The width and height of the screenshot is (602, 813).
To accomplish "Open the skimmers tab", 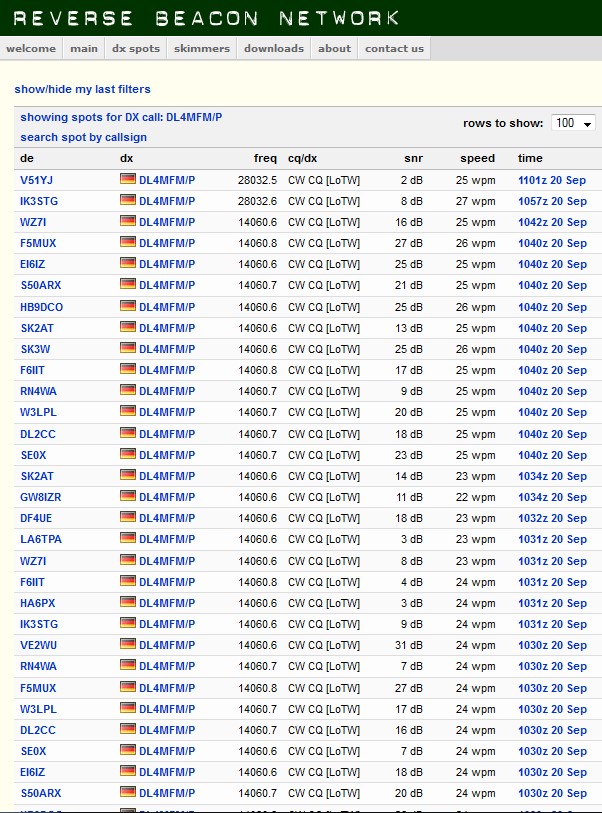I will tap(201, 48).
